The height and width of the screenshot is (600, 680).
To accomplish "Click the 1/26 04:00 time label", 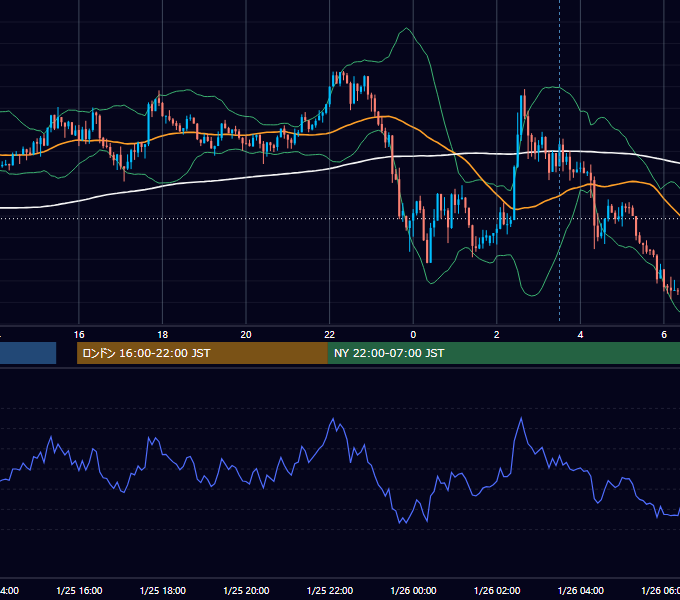I will pyautogui.click(x=581, y=590).
